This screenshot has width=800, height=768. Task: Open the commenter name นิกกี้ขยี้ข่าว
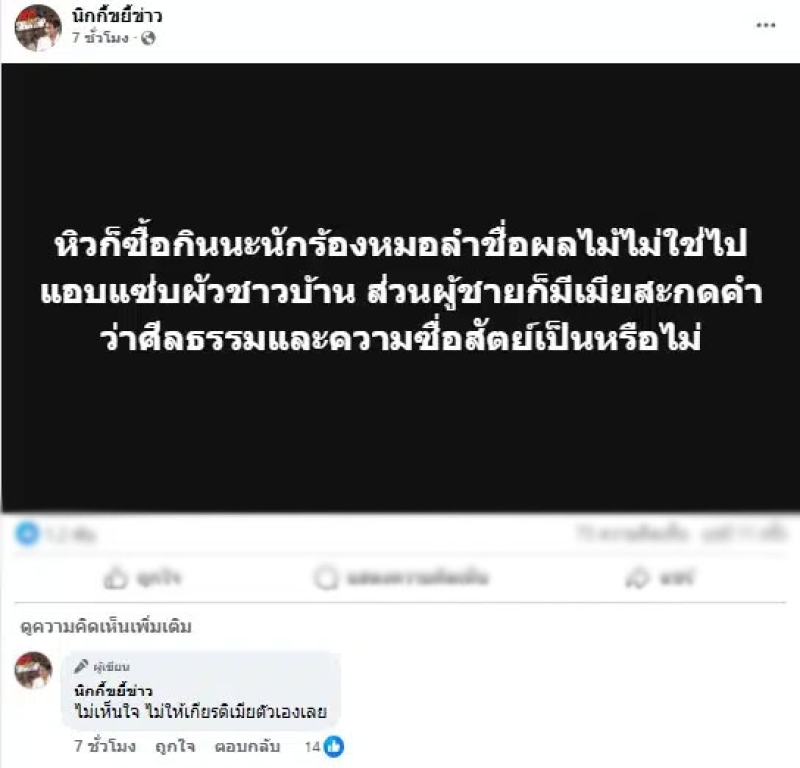click(x=113, y=690)
